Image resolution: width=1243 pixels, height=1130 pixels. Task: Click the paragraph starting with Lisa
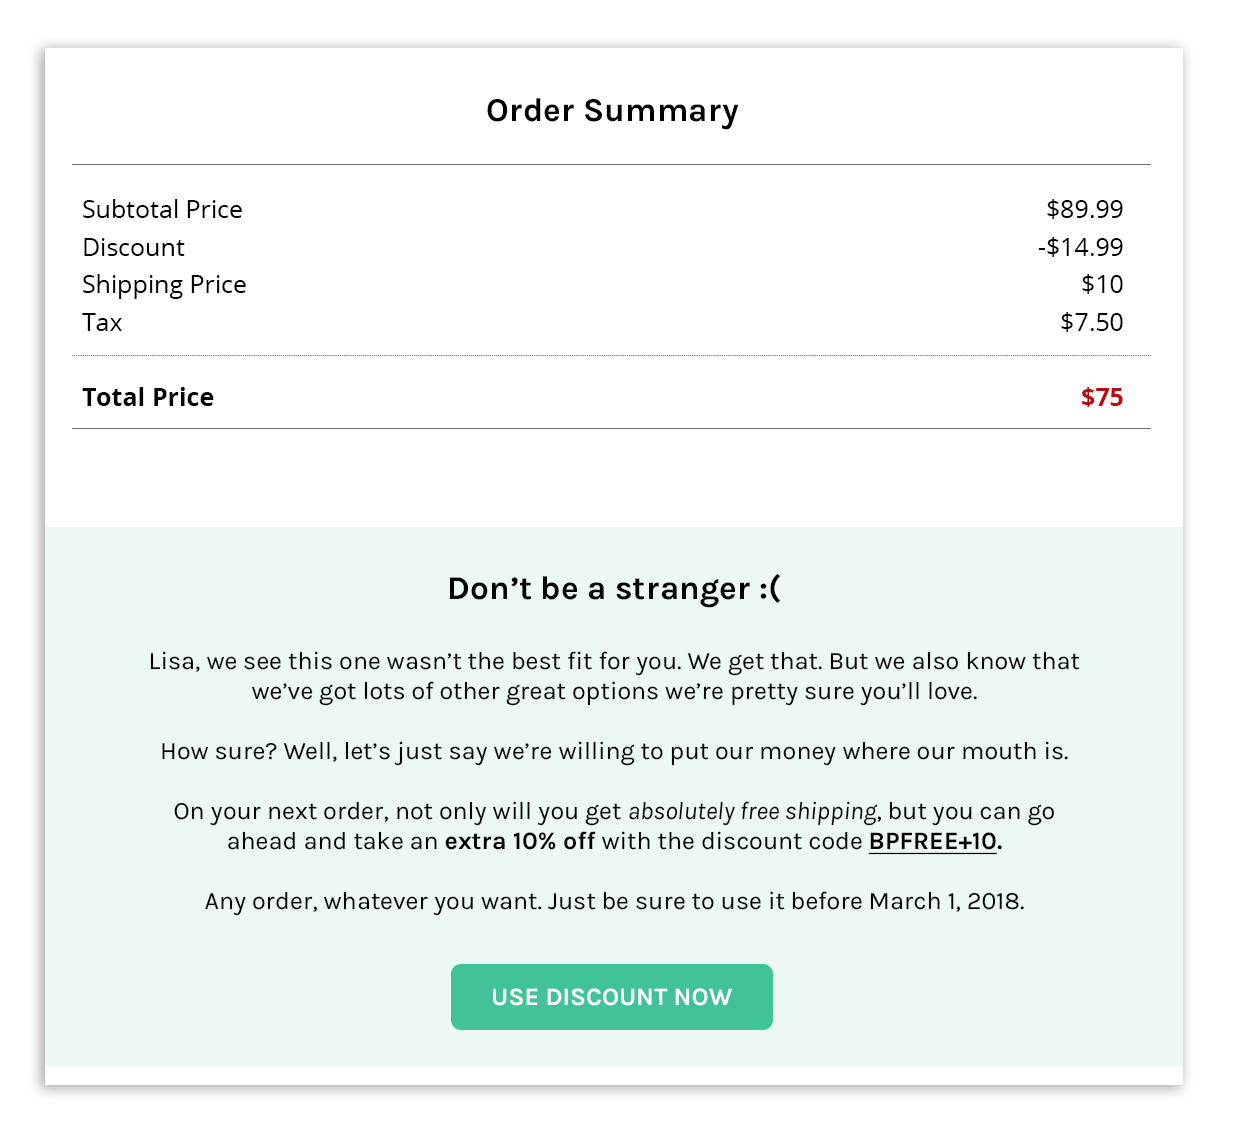pos(614,677)
